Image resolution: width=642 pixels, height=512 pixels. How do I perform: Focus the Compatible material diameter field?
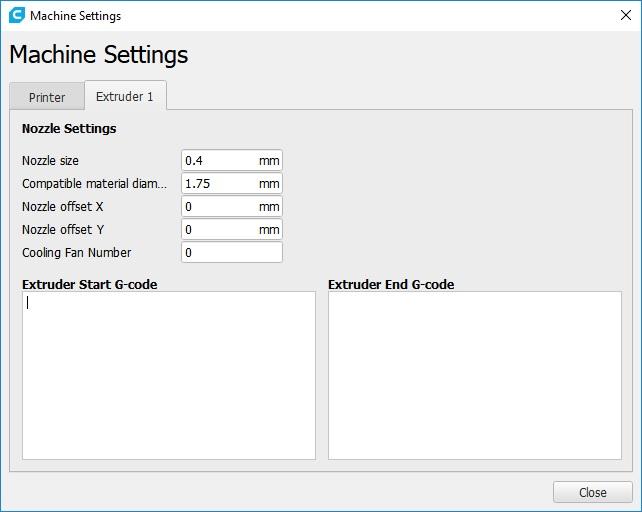pyautogui.click(x=220, y=184)
